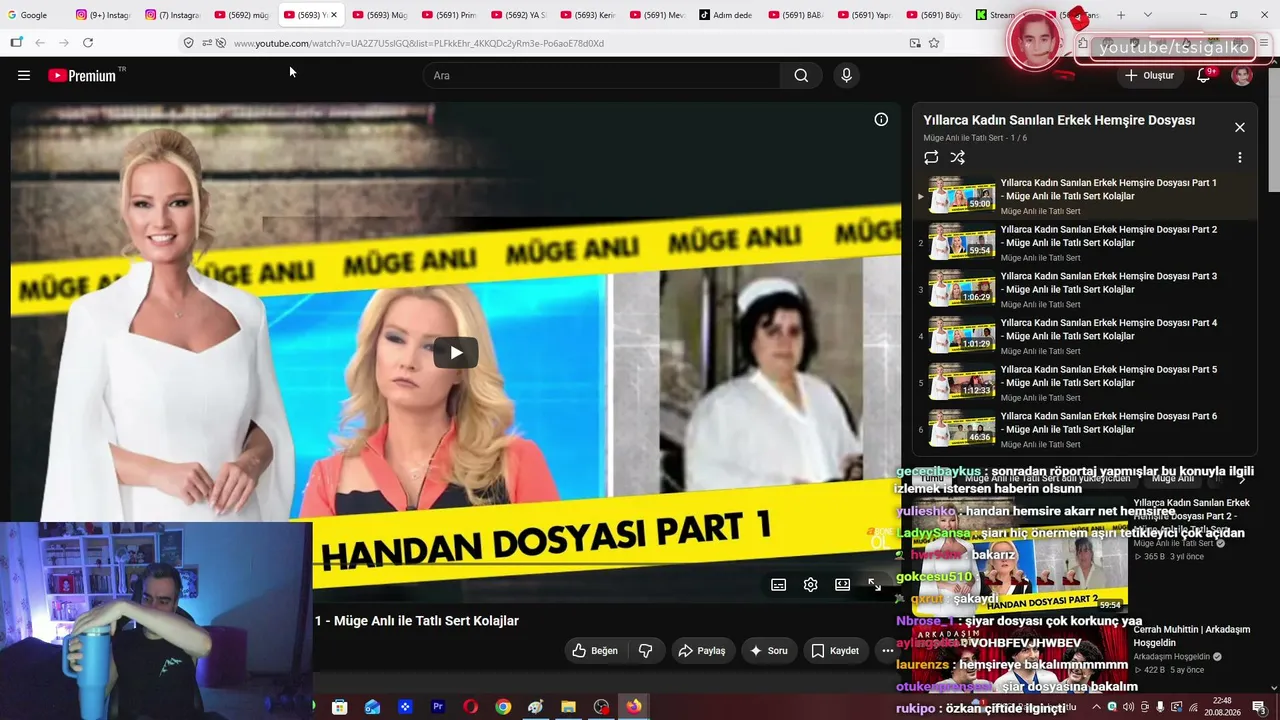Bookmark this page with the star

(x=934, y=43)
